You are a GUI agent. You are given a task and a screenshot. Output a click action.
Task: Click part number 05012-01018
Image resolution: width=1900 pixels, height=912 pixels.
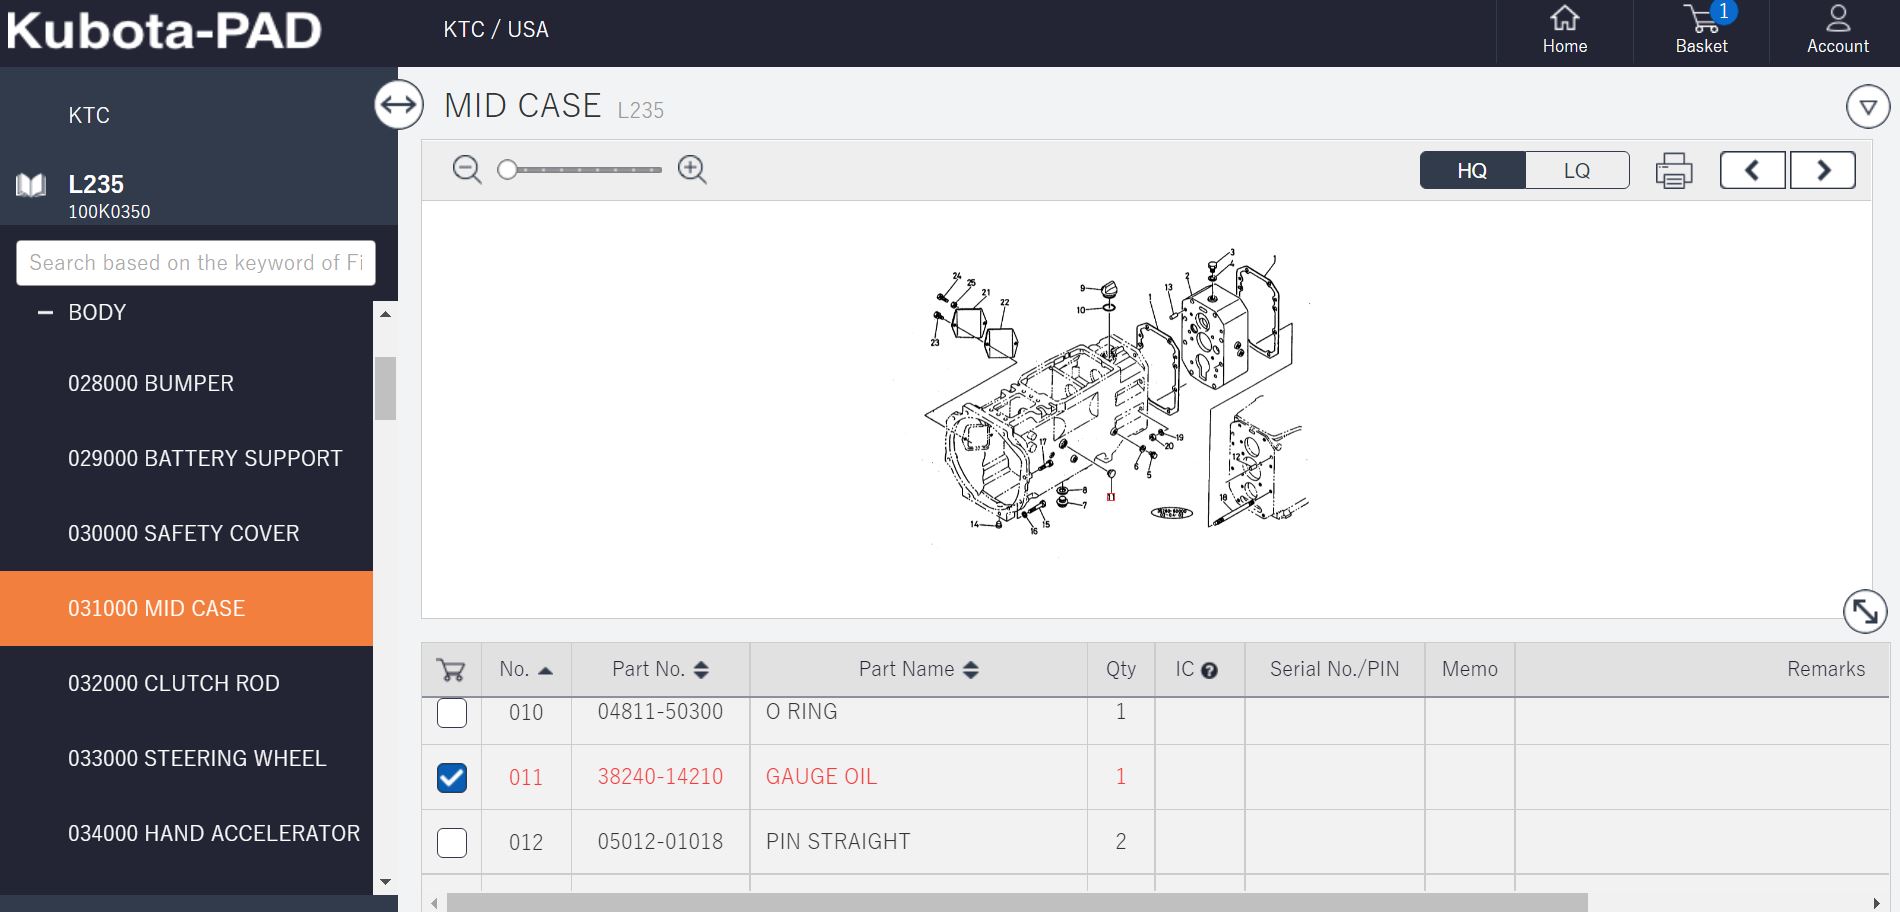660,842
